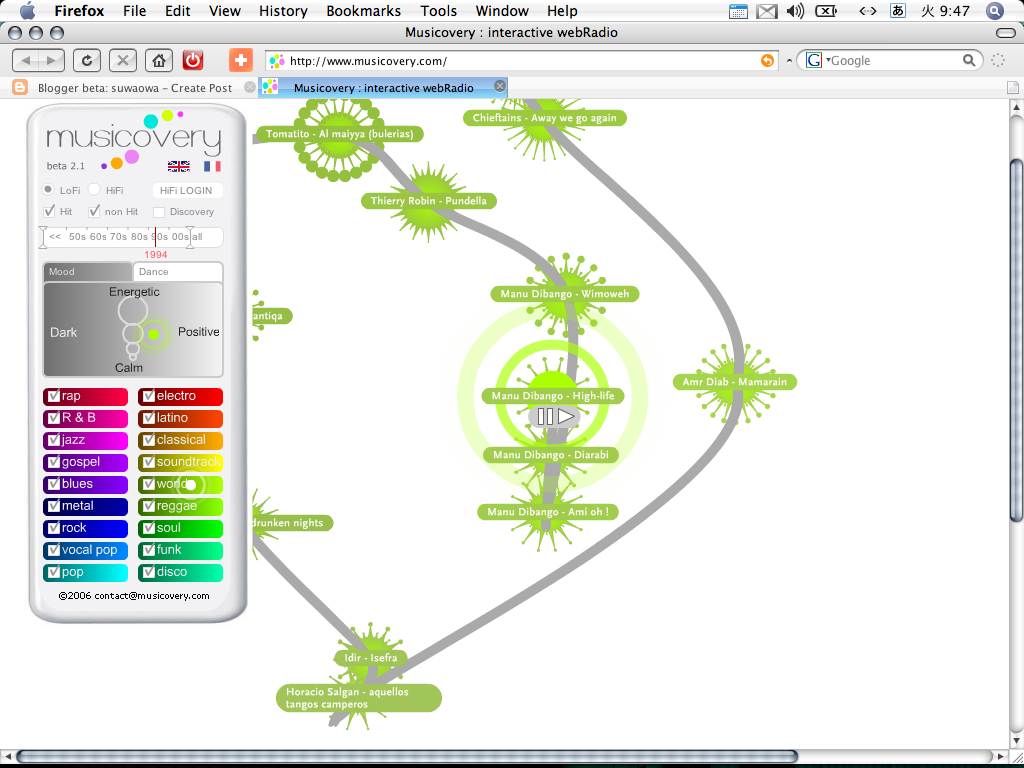Click the Google search input field
1024x768 pixels.
[x=895, y=61]
